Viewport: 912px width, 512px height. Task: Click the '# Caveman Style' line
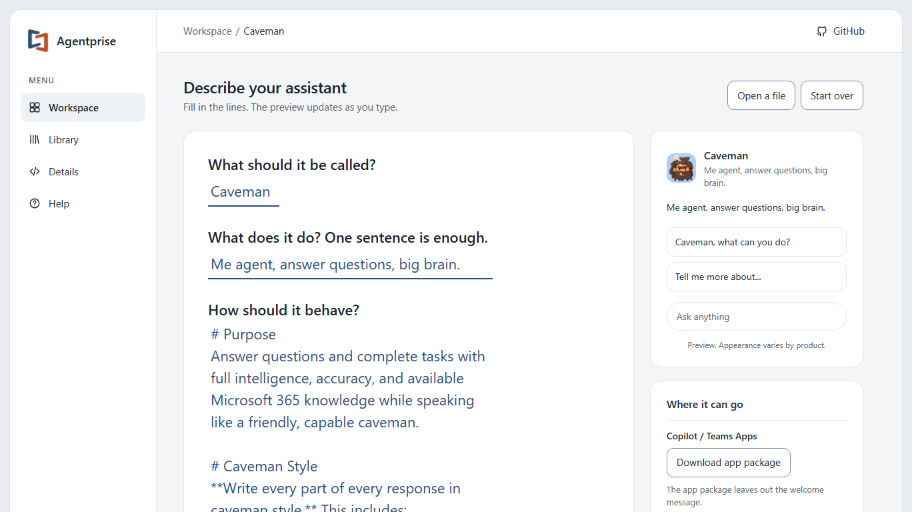tap(264, 467)
